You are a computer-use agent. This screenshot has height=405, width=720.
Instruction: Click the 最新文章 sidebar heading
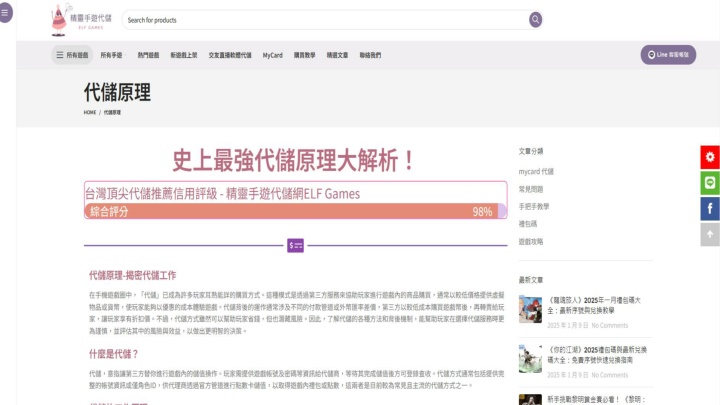click(x=531, y=280)
